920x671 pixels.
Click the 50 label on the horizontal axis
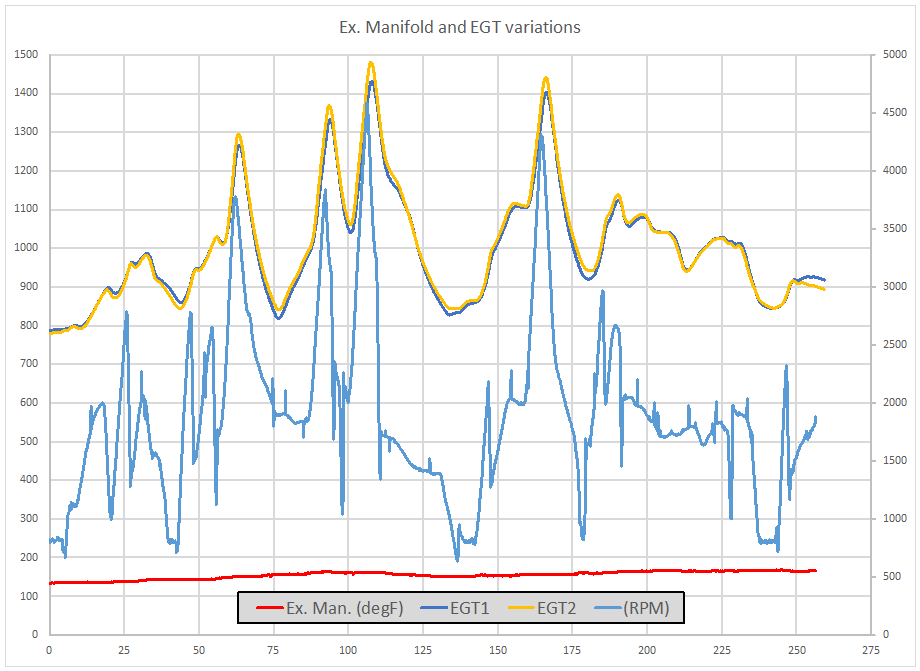coord(198,648)
